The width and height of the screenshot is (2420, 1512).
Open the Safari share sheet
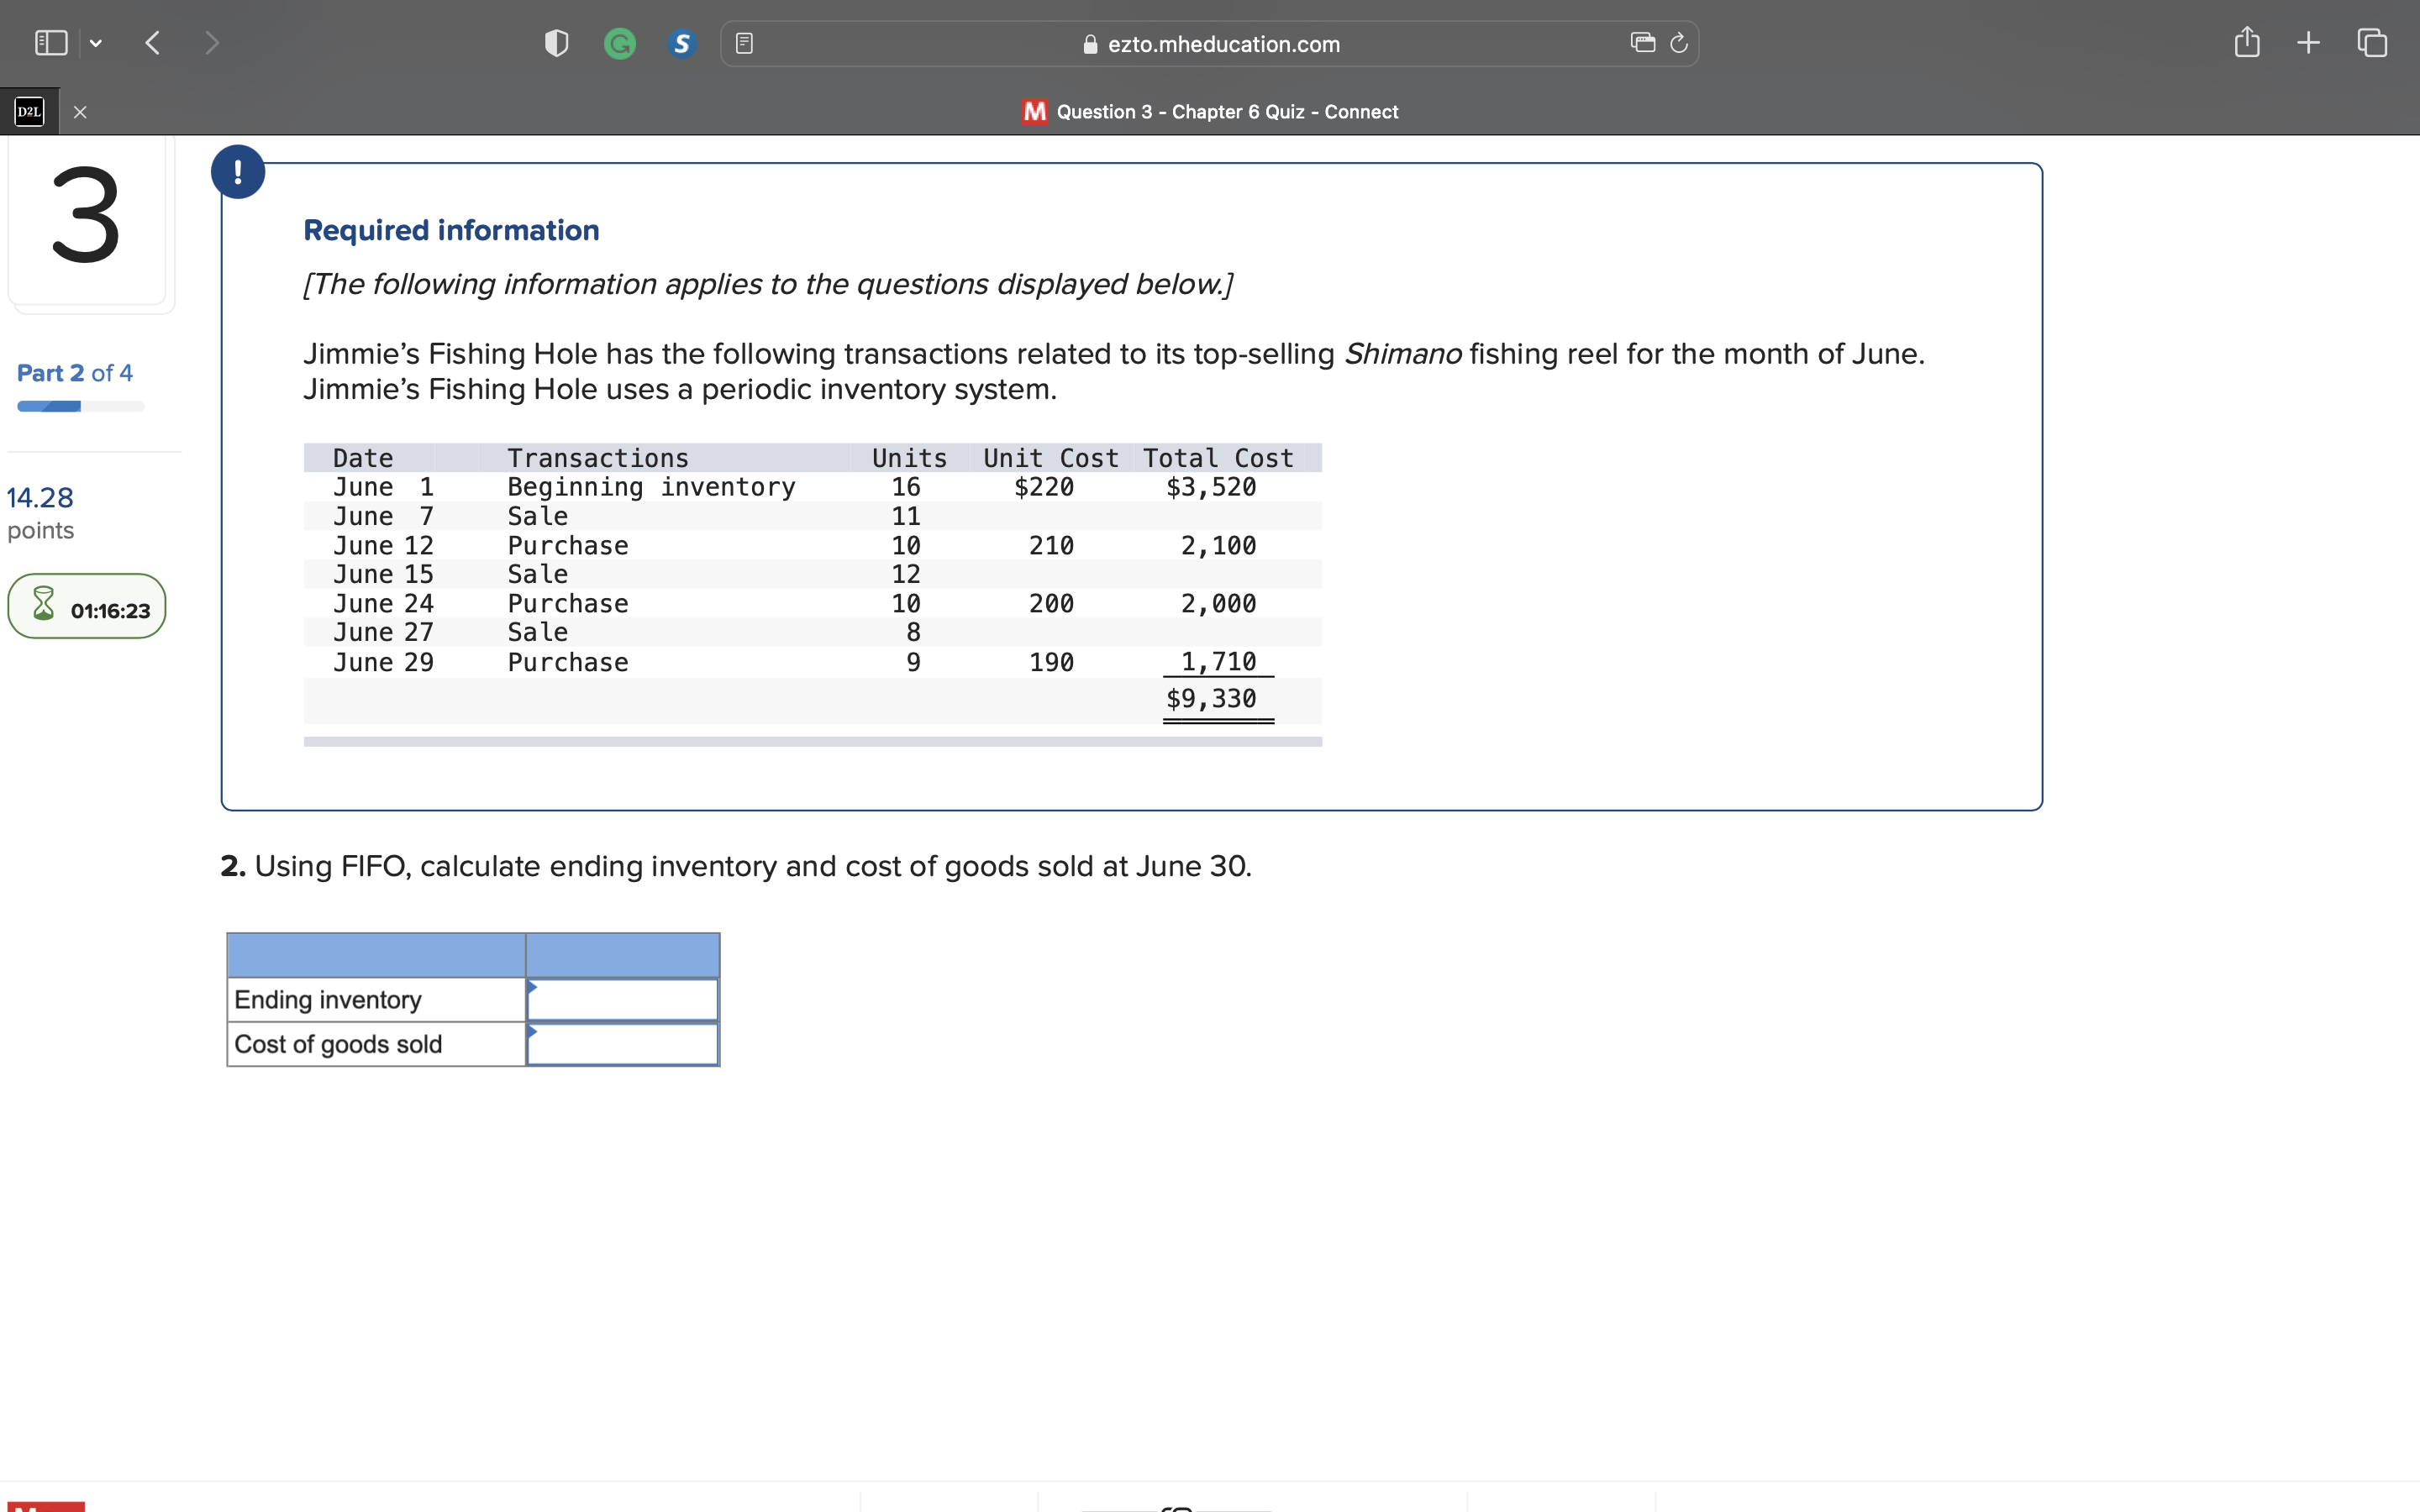2247,42
